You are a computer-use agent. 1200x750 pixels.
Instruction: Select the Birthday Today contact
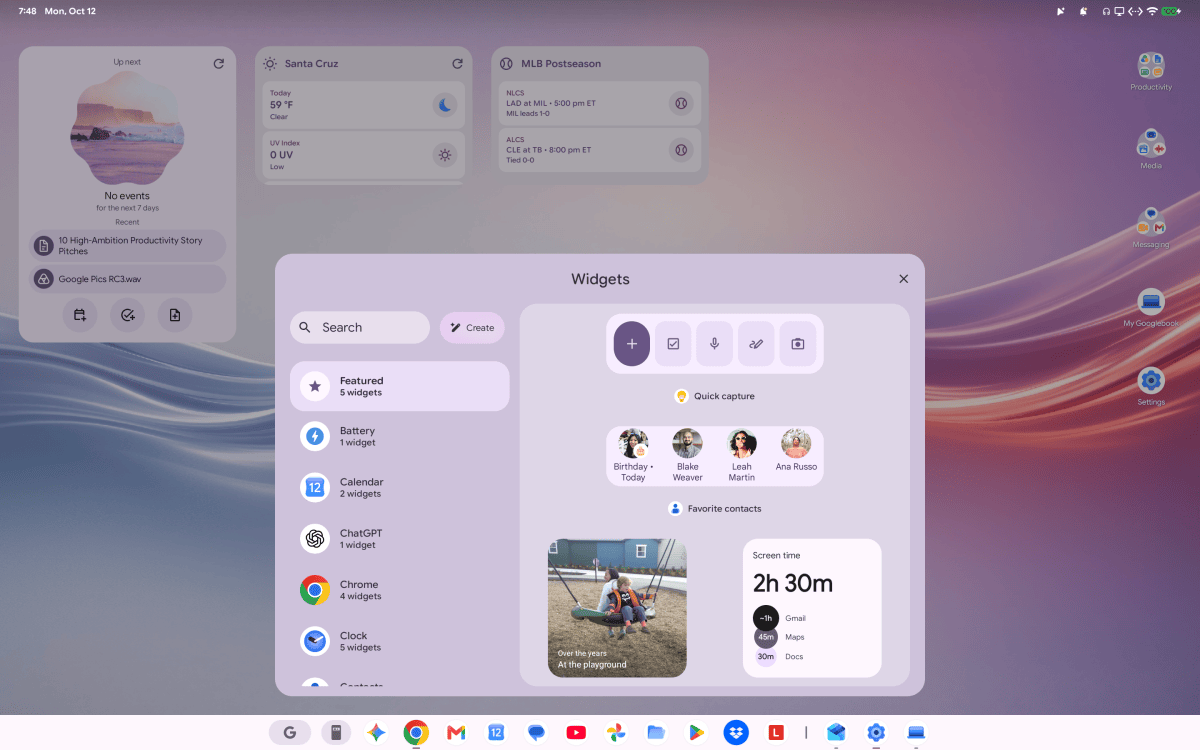click(632, 456)
